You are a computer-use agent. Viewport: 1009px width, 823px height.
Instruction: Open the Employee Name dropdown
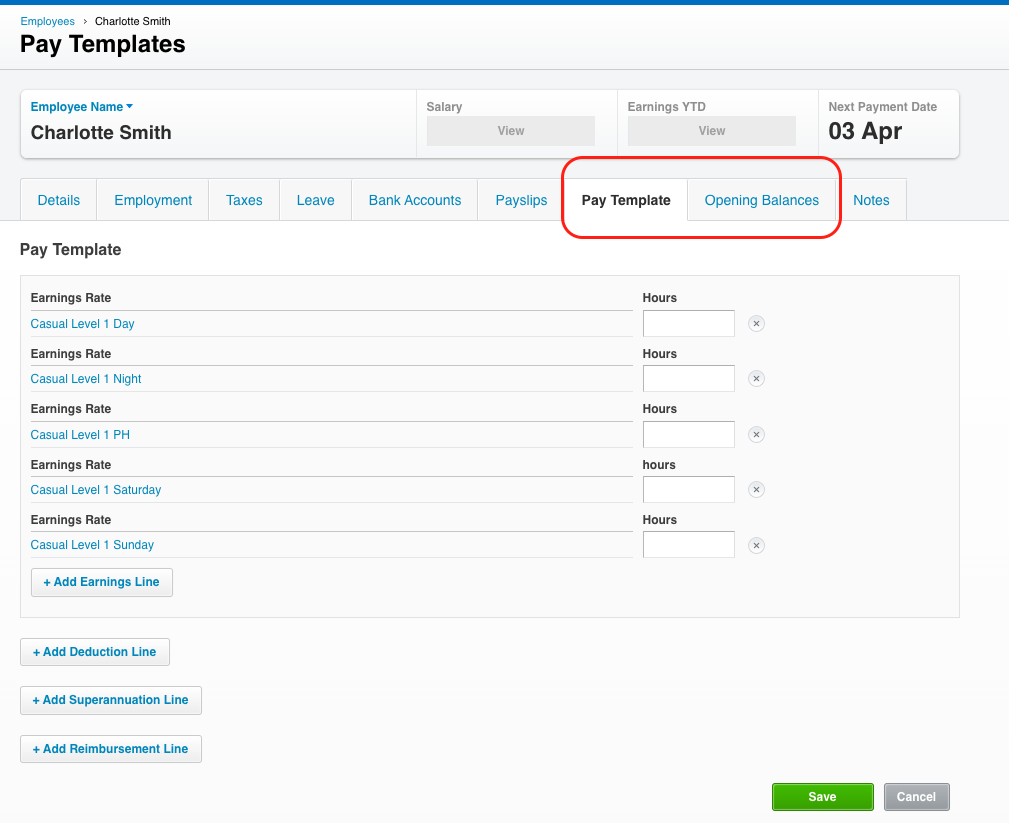pyautogui.click(x=82, y=107)
